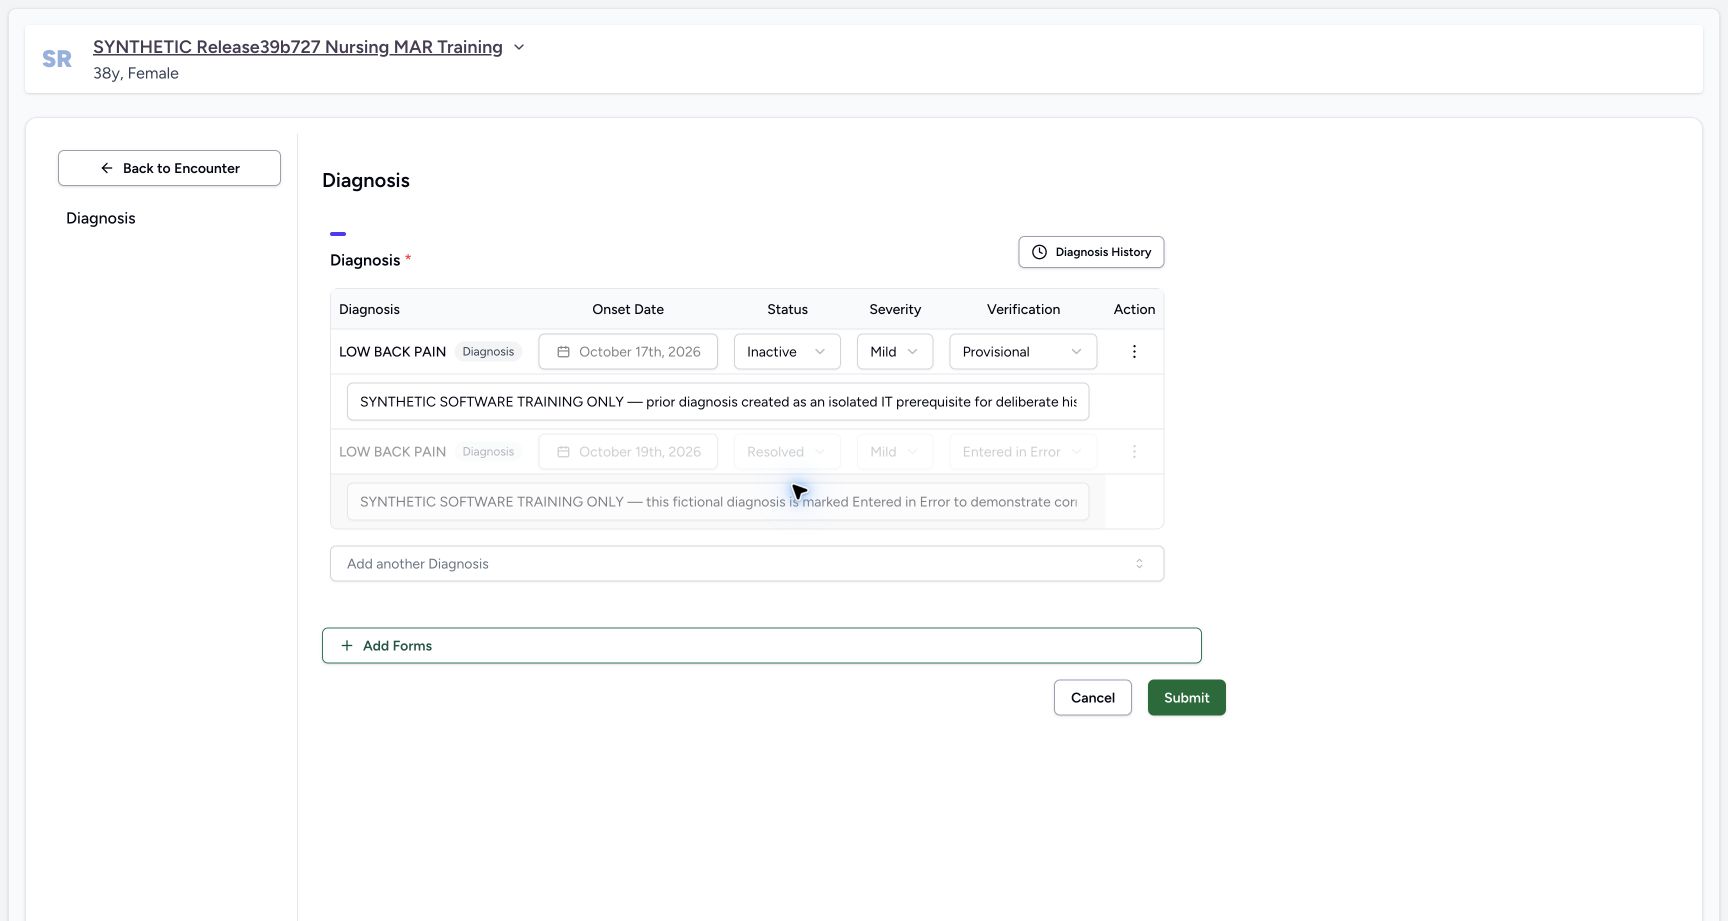Click the Add another Diagnosis sort arrows
This screenshot has width=1728, height=921.
click(1139, 564)
